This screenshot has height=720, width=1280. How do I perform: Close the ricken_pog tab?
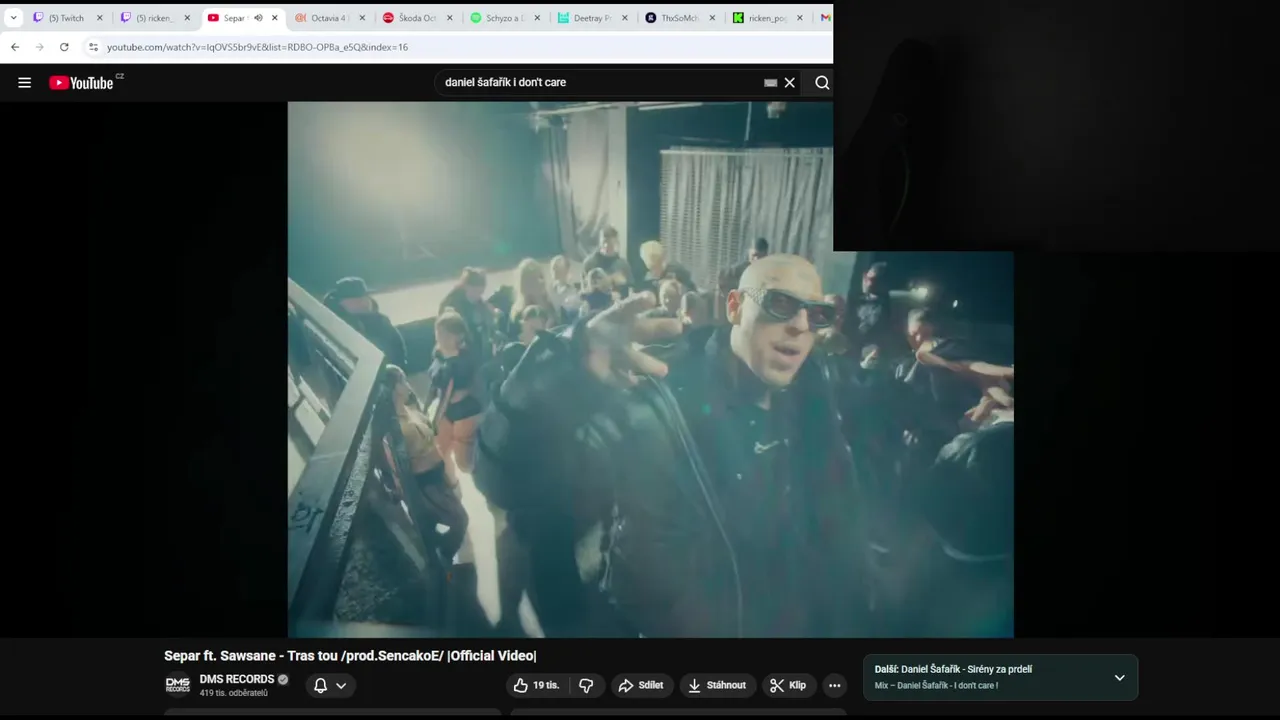coord(800,18)
